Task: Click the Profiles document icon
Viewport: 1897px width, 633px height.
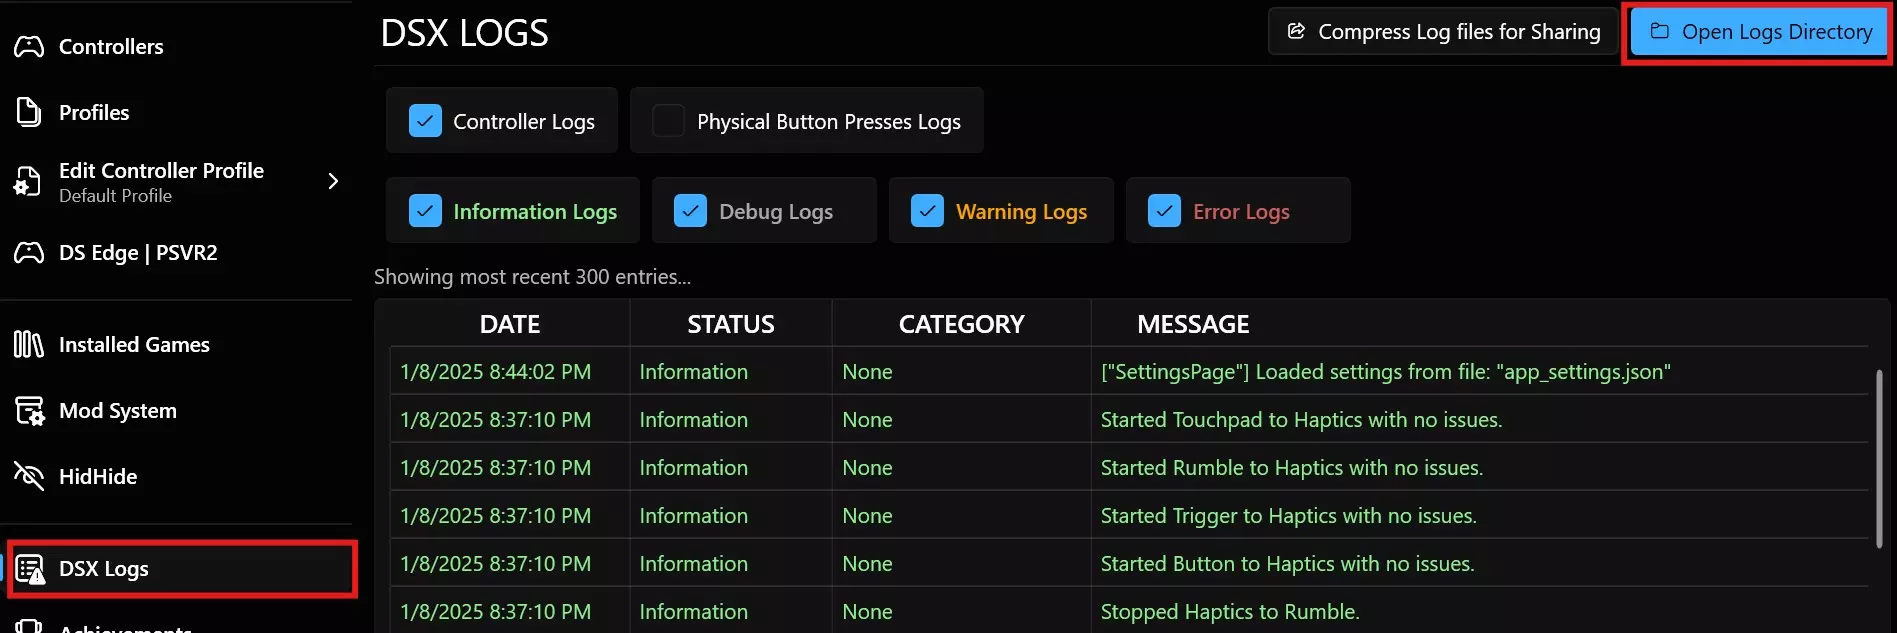Action: pos(29,112)
